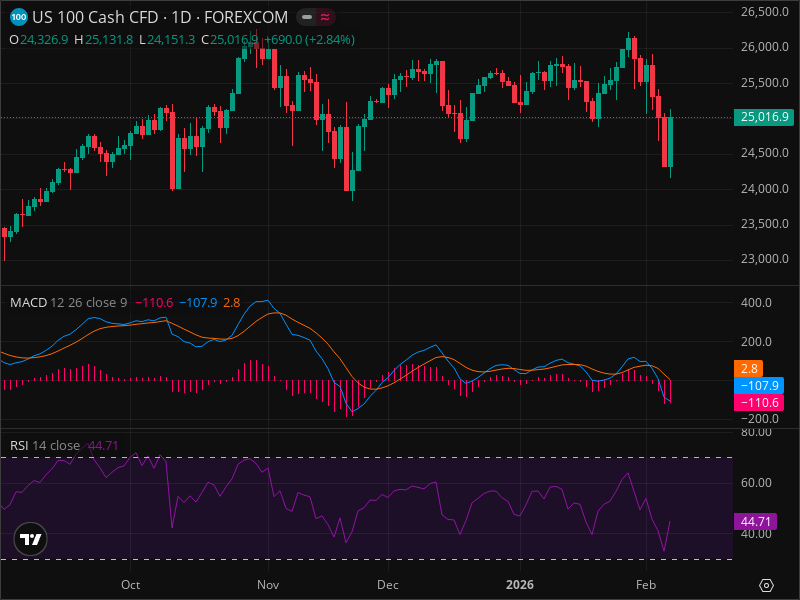Click the low price value 24,151.3
The width and height of the screenshot is (800, 600).
point(171,40)
